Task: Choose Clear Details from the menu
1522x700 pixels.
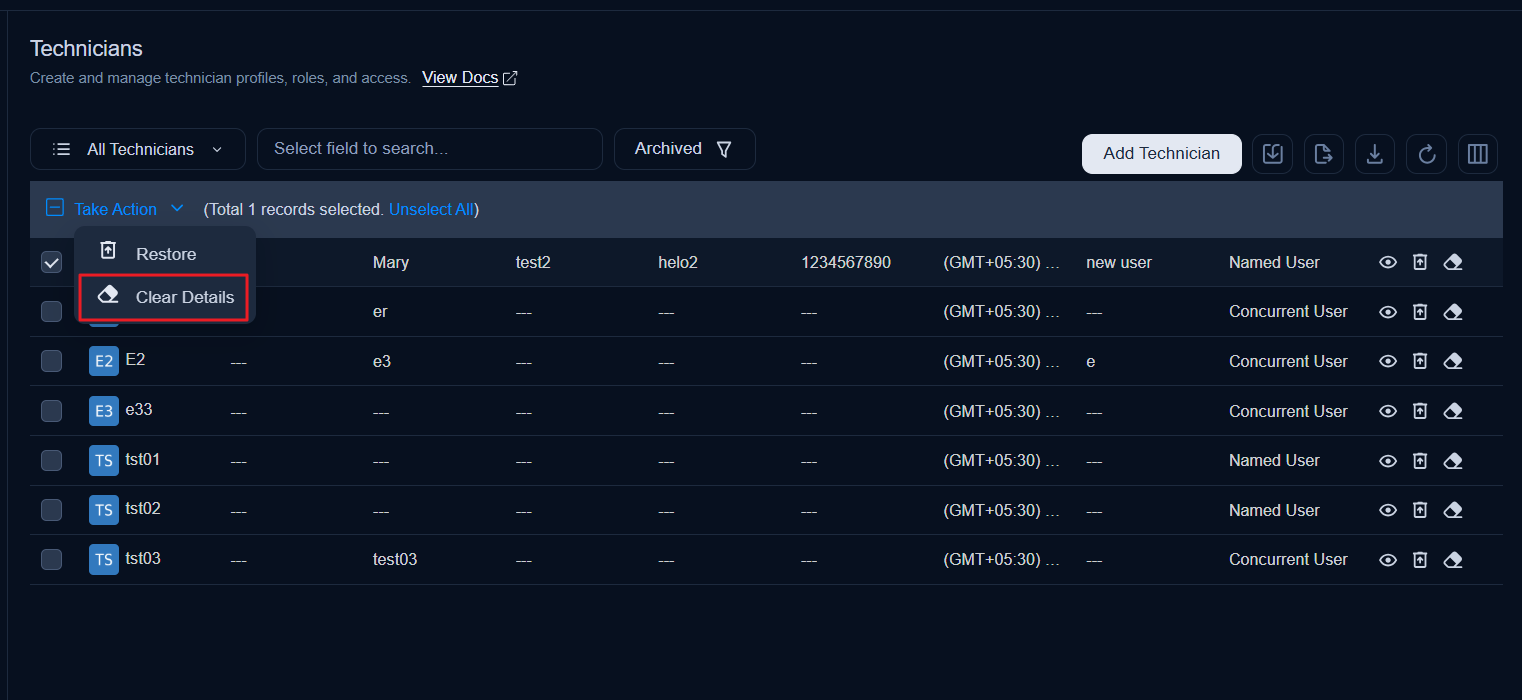Action: click(x=165, y=297)
